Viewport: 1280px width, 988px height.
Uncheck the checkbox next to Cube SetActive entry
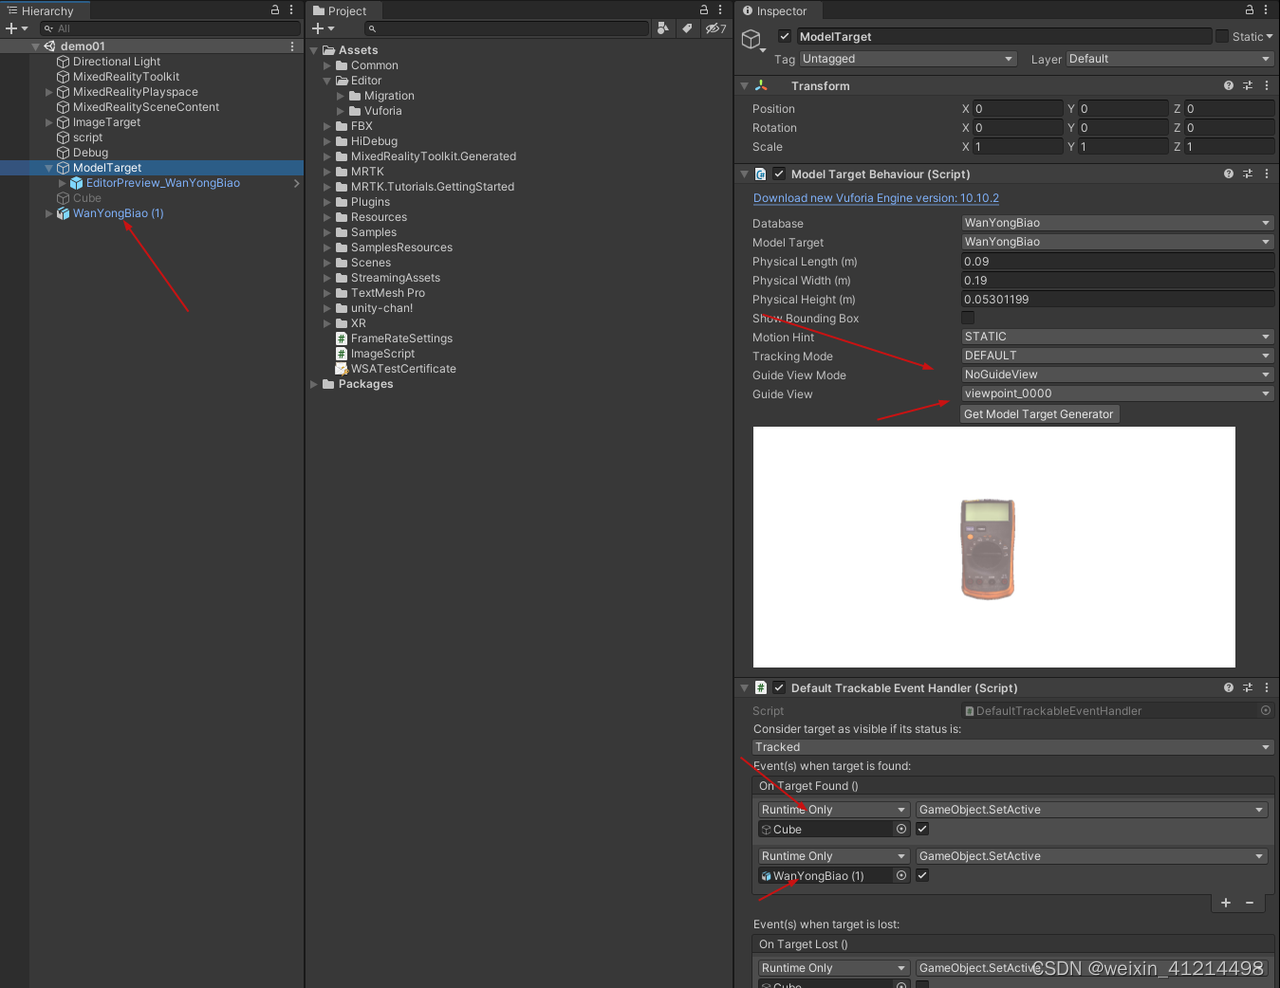921,828
